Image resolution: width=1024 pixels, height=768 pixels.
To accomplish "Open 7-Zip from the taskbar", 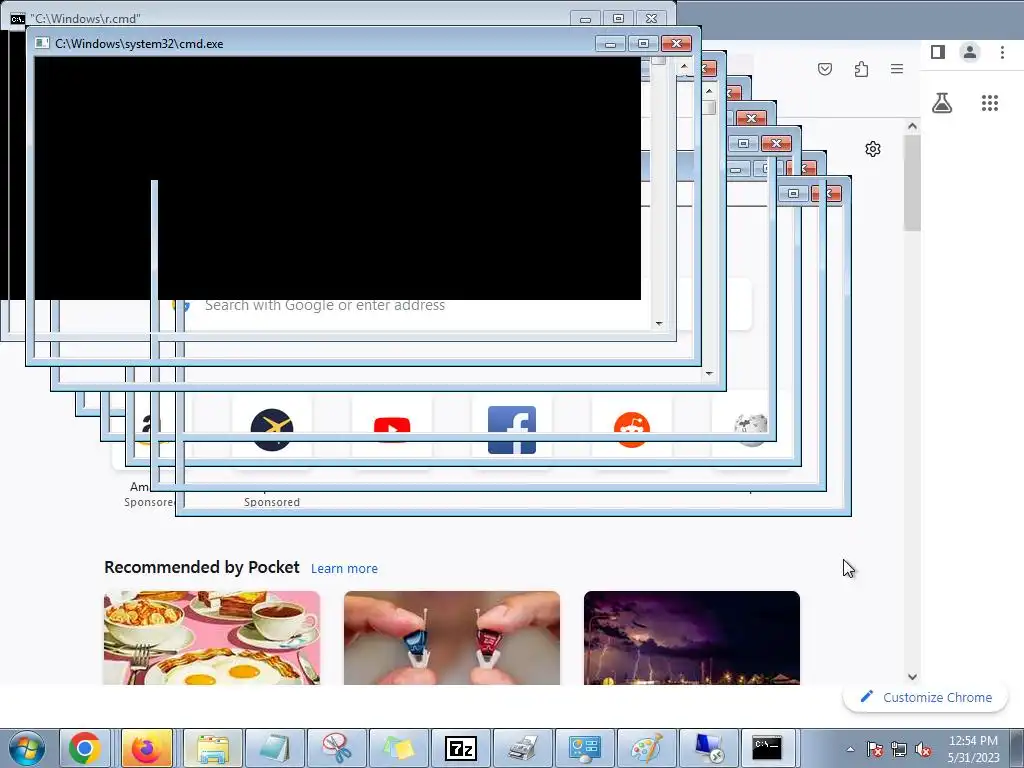I will pyautogui.click(x=460, y=748).
